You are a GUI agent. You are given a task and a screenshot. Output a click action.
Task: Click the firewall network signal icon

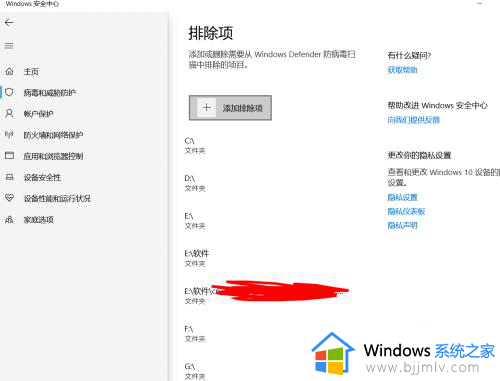[x=9, y=135]
